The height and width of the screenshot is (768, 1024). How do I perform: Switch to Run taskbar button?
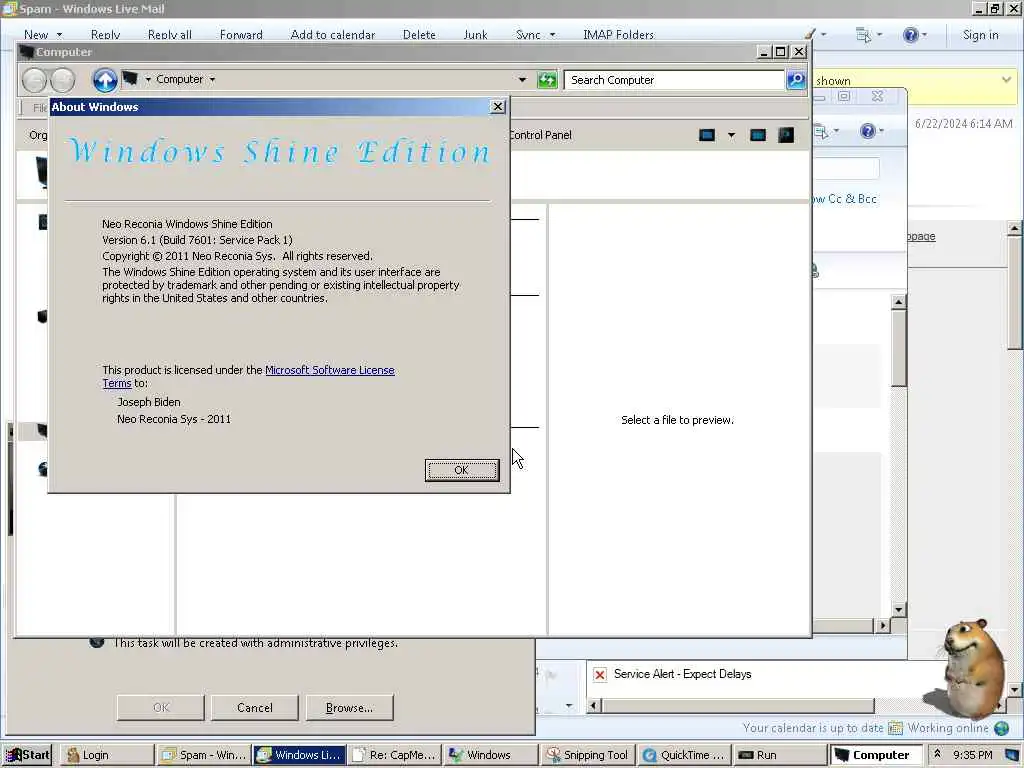(778, 755)
